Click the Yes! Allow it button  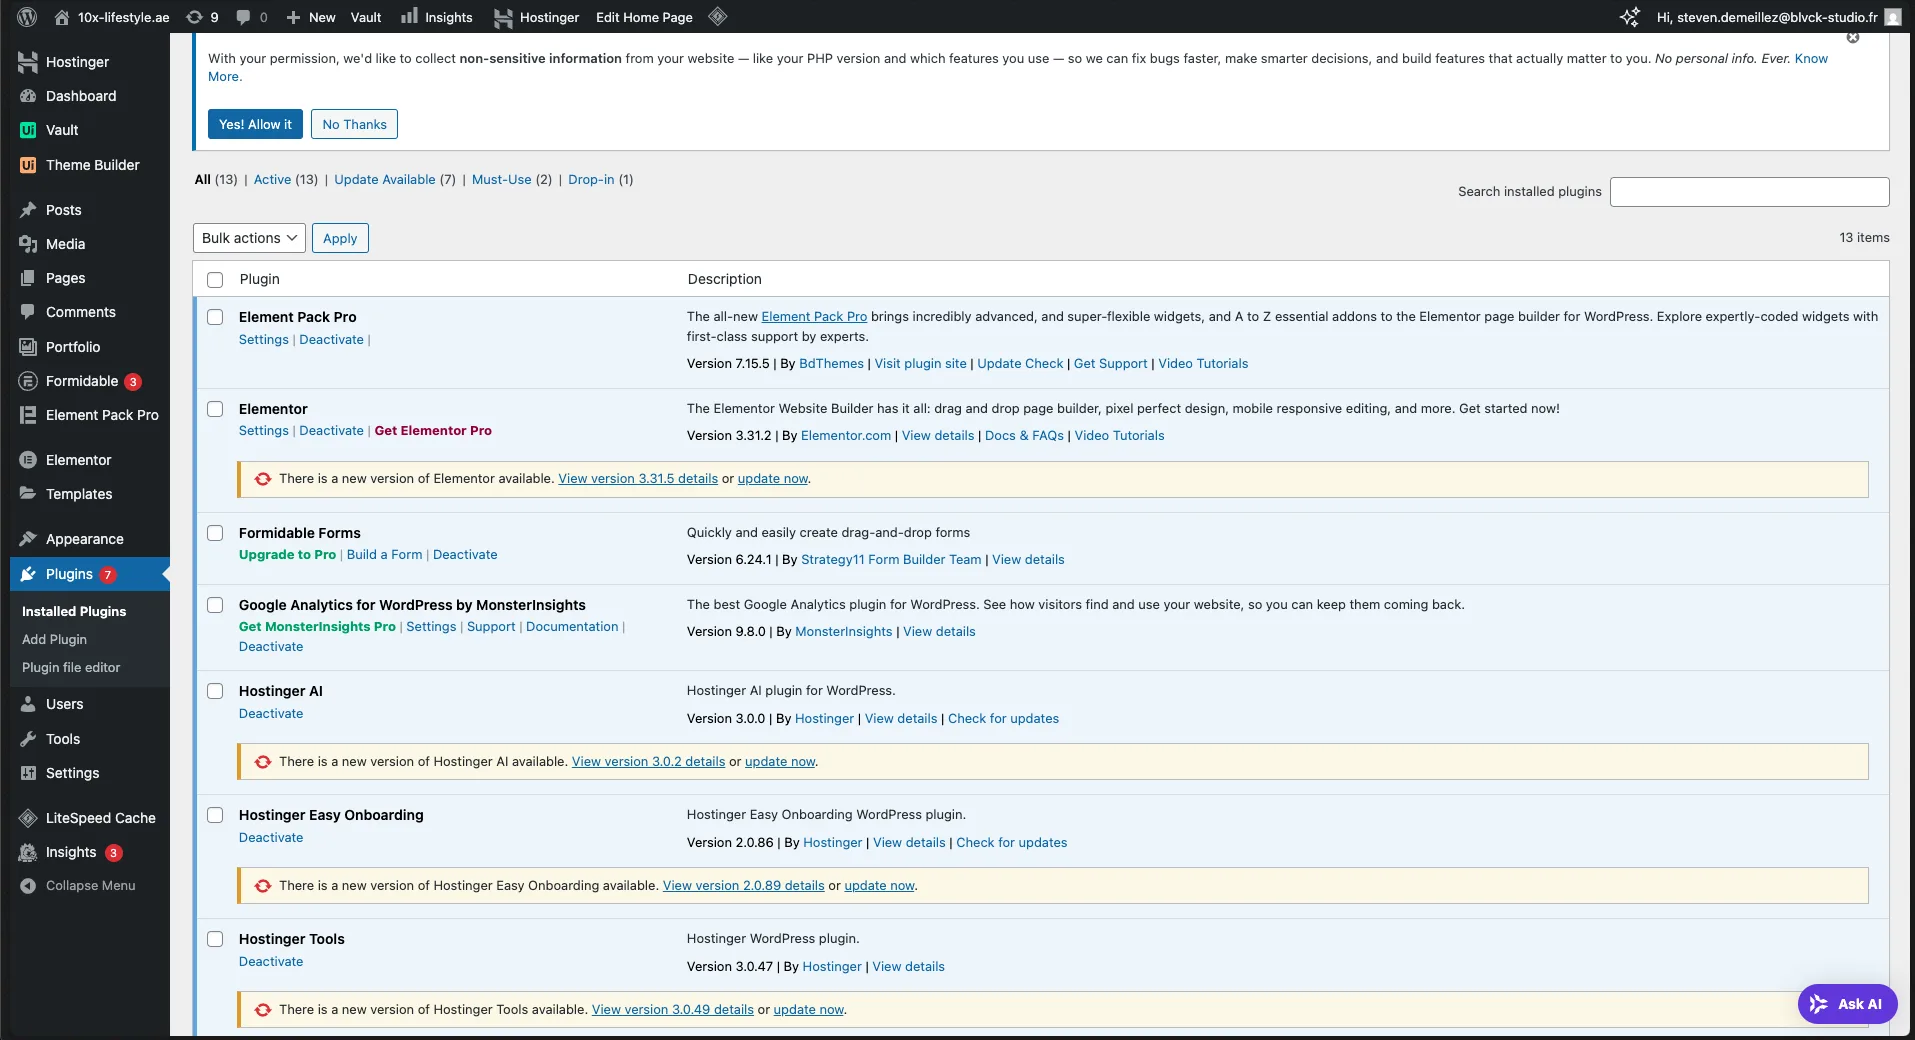click(255, 124)
